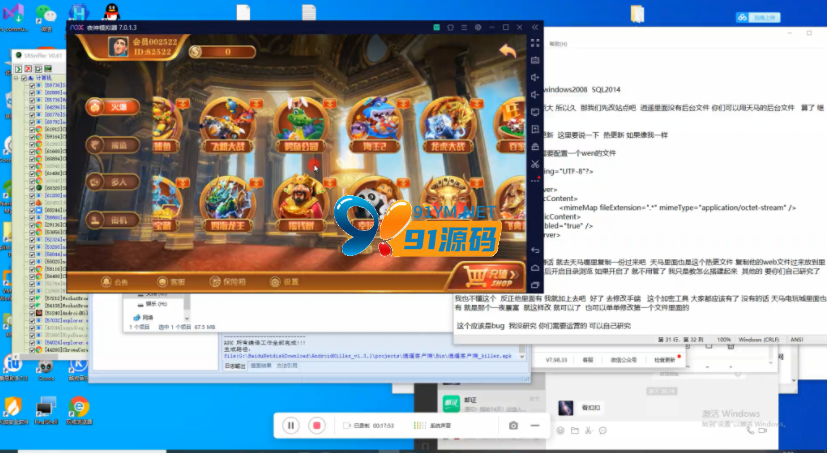The width and height of the screenshot is (836, 453).
Task: Select 多人 category tab in game
Action: pos(112,182)
